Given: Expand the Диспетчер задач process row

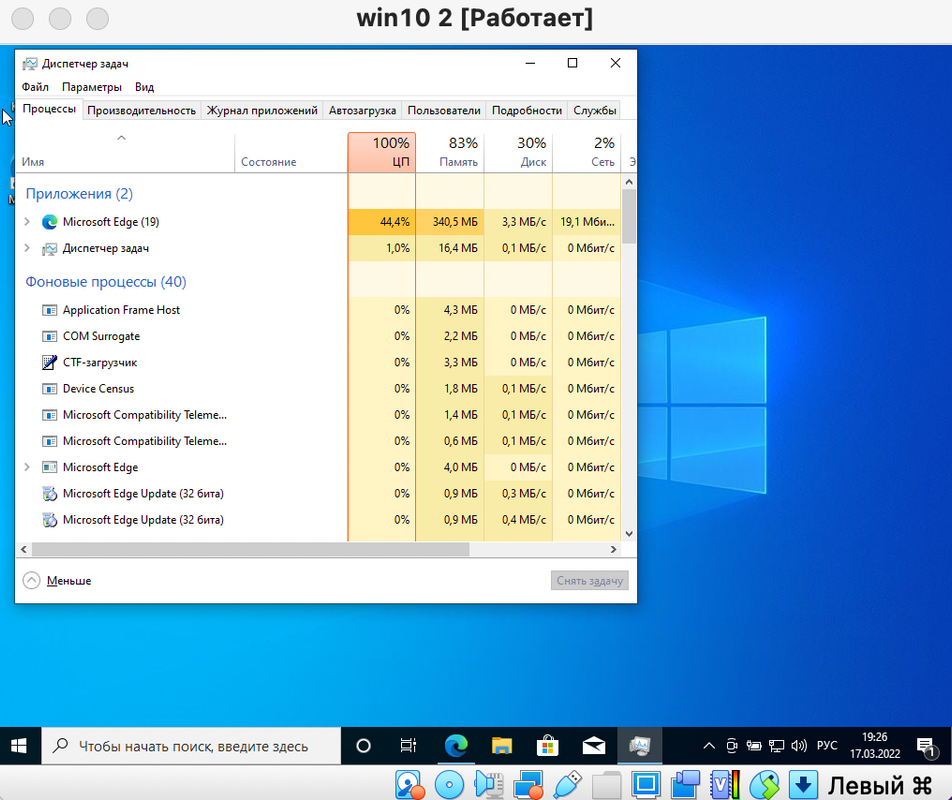Looking at the screenshot, I should coord(27,248).
